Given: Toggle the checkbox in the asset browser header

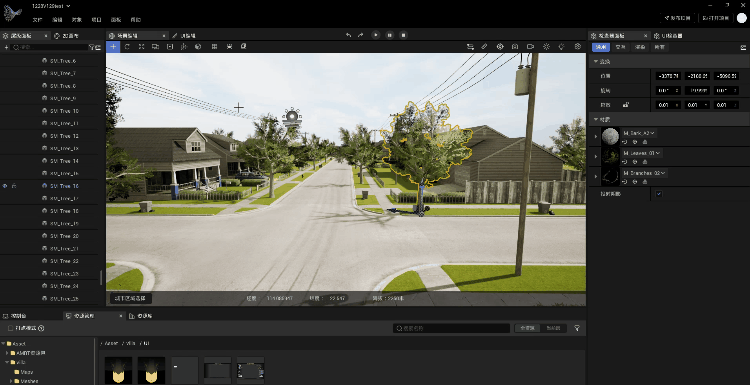Looking at the screenshot, I should point(11,328).
